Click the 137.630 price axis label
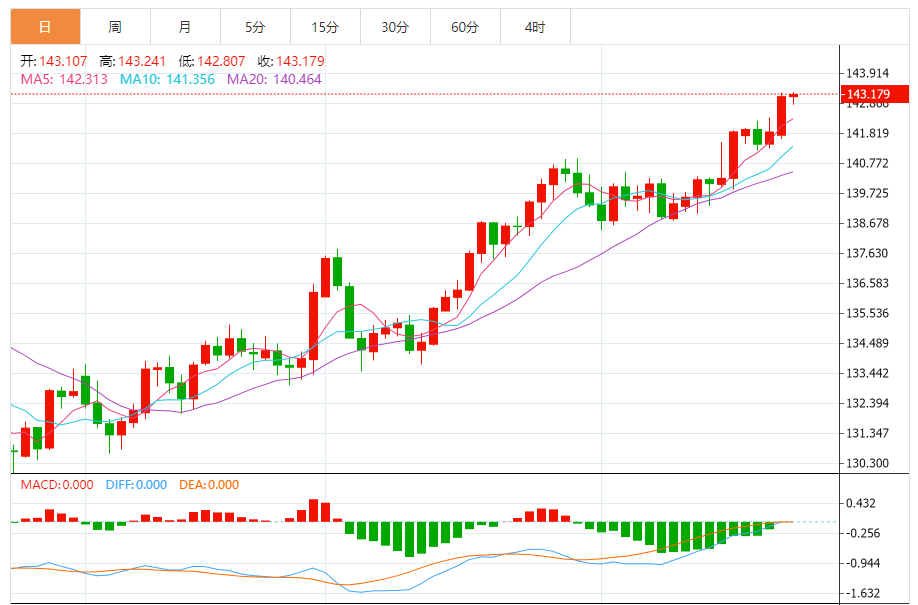This screenshot has width=918, height=605. click(x=867, y=254)
